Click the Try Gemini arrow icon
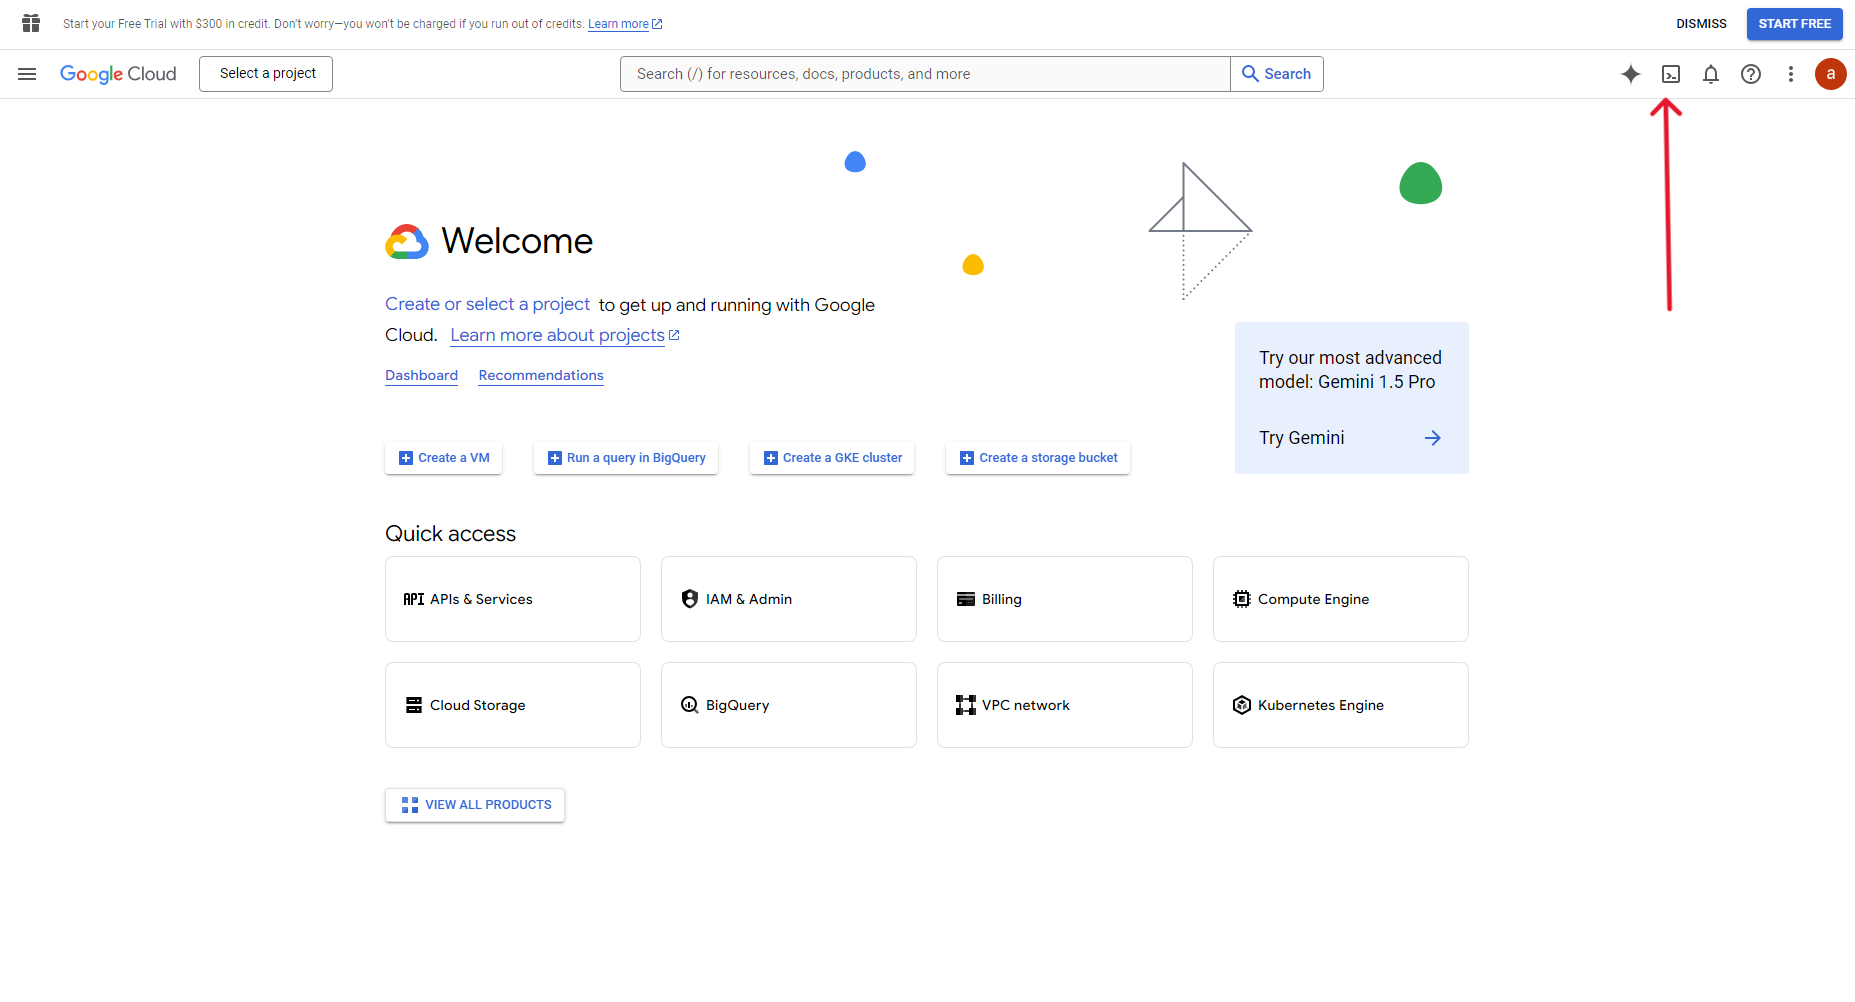Viewport: 1855px width, 1002px height. point(1433,438)
